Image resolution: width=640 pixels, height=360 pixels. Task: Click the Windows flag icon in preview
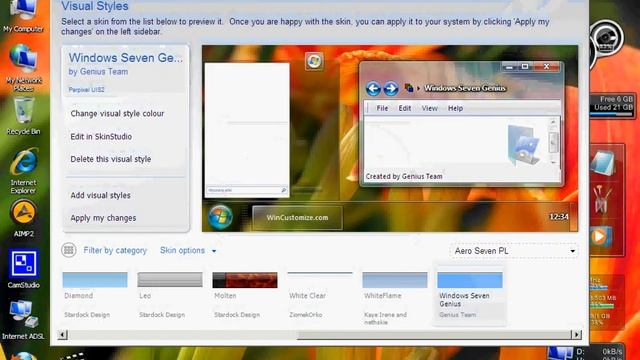(314, 61)
